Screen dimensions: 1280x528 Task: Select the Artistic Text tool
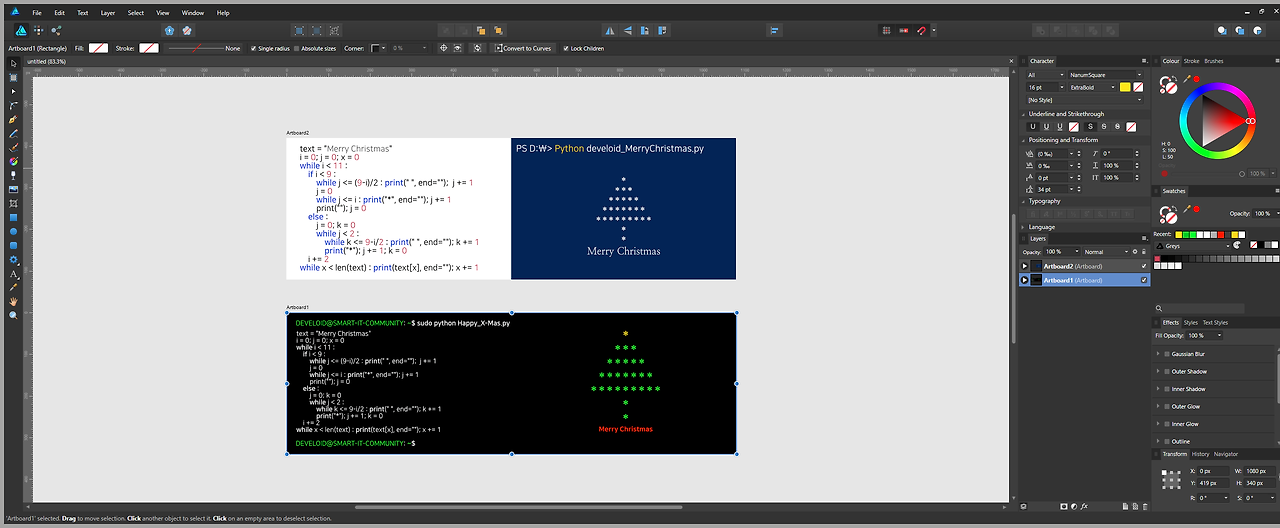click(14, 273)
